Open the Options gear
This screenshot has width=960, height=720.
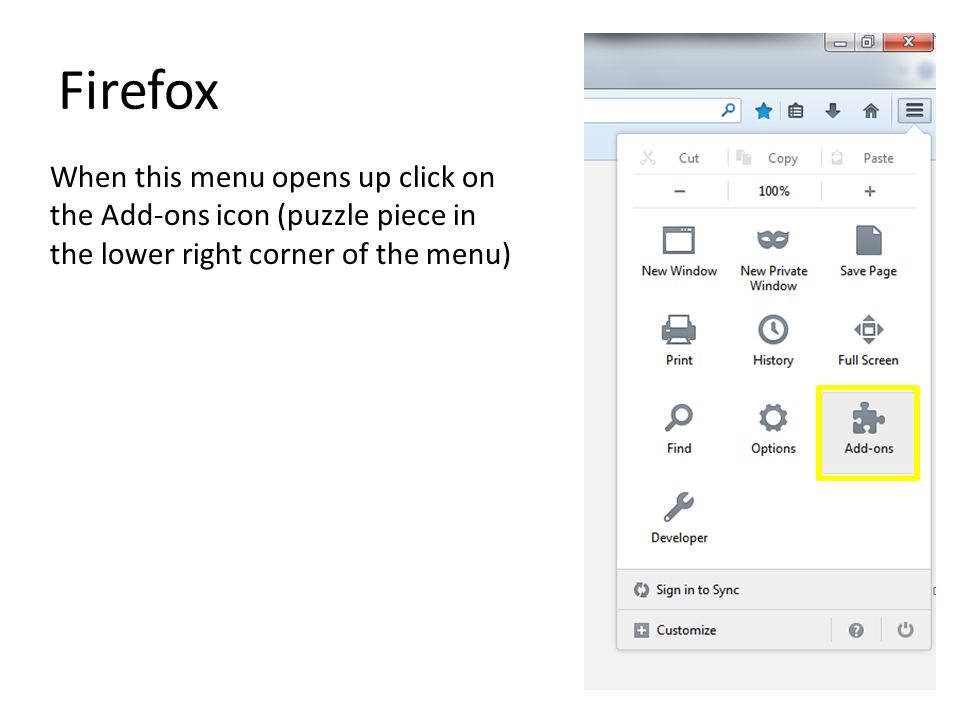pyautogui.click(x=773, y=429)
